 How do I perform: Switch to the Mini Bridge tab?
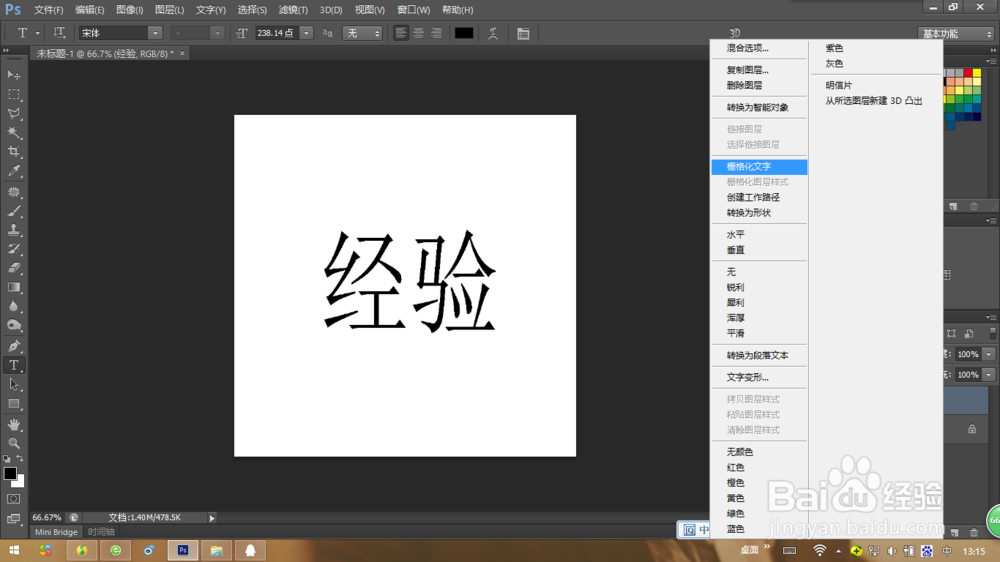click(x=56, y=532)
